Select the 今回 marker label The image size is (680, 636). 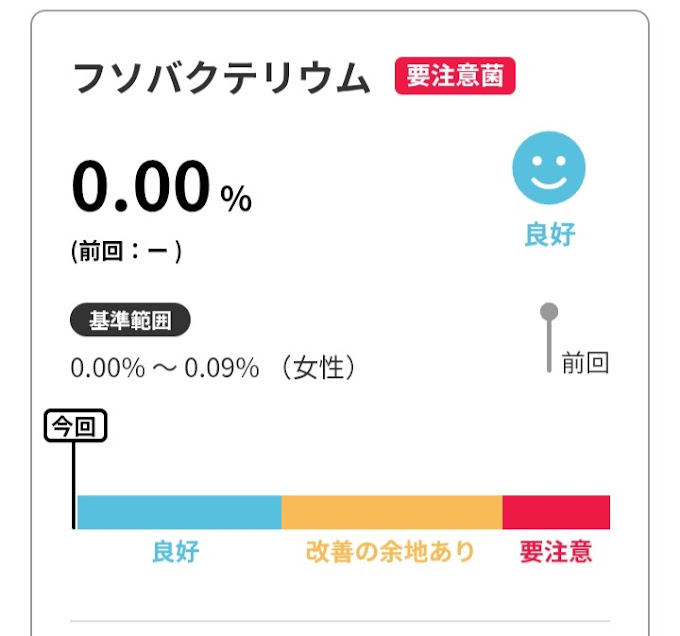coord(75,427)
